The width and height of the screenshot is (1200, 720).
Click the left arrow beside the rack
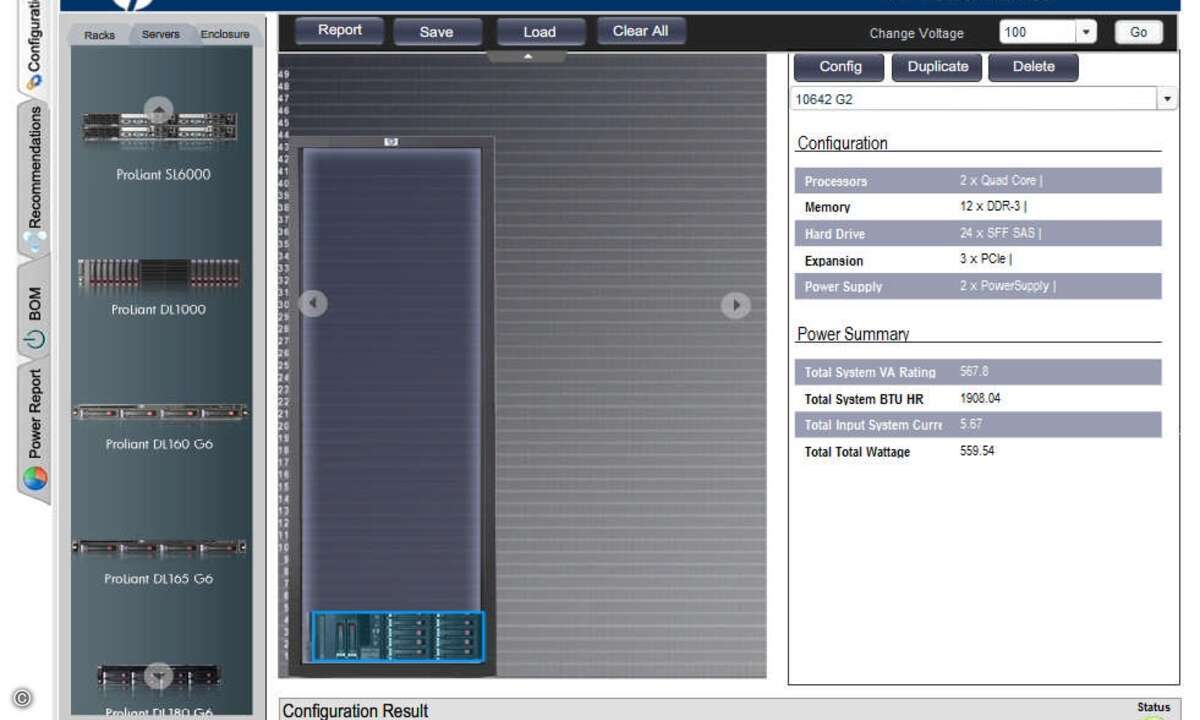[313, 303]
